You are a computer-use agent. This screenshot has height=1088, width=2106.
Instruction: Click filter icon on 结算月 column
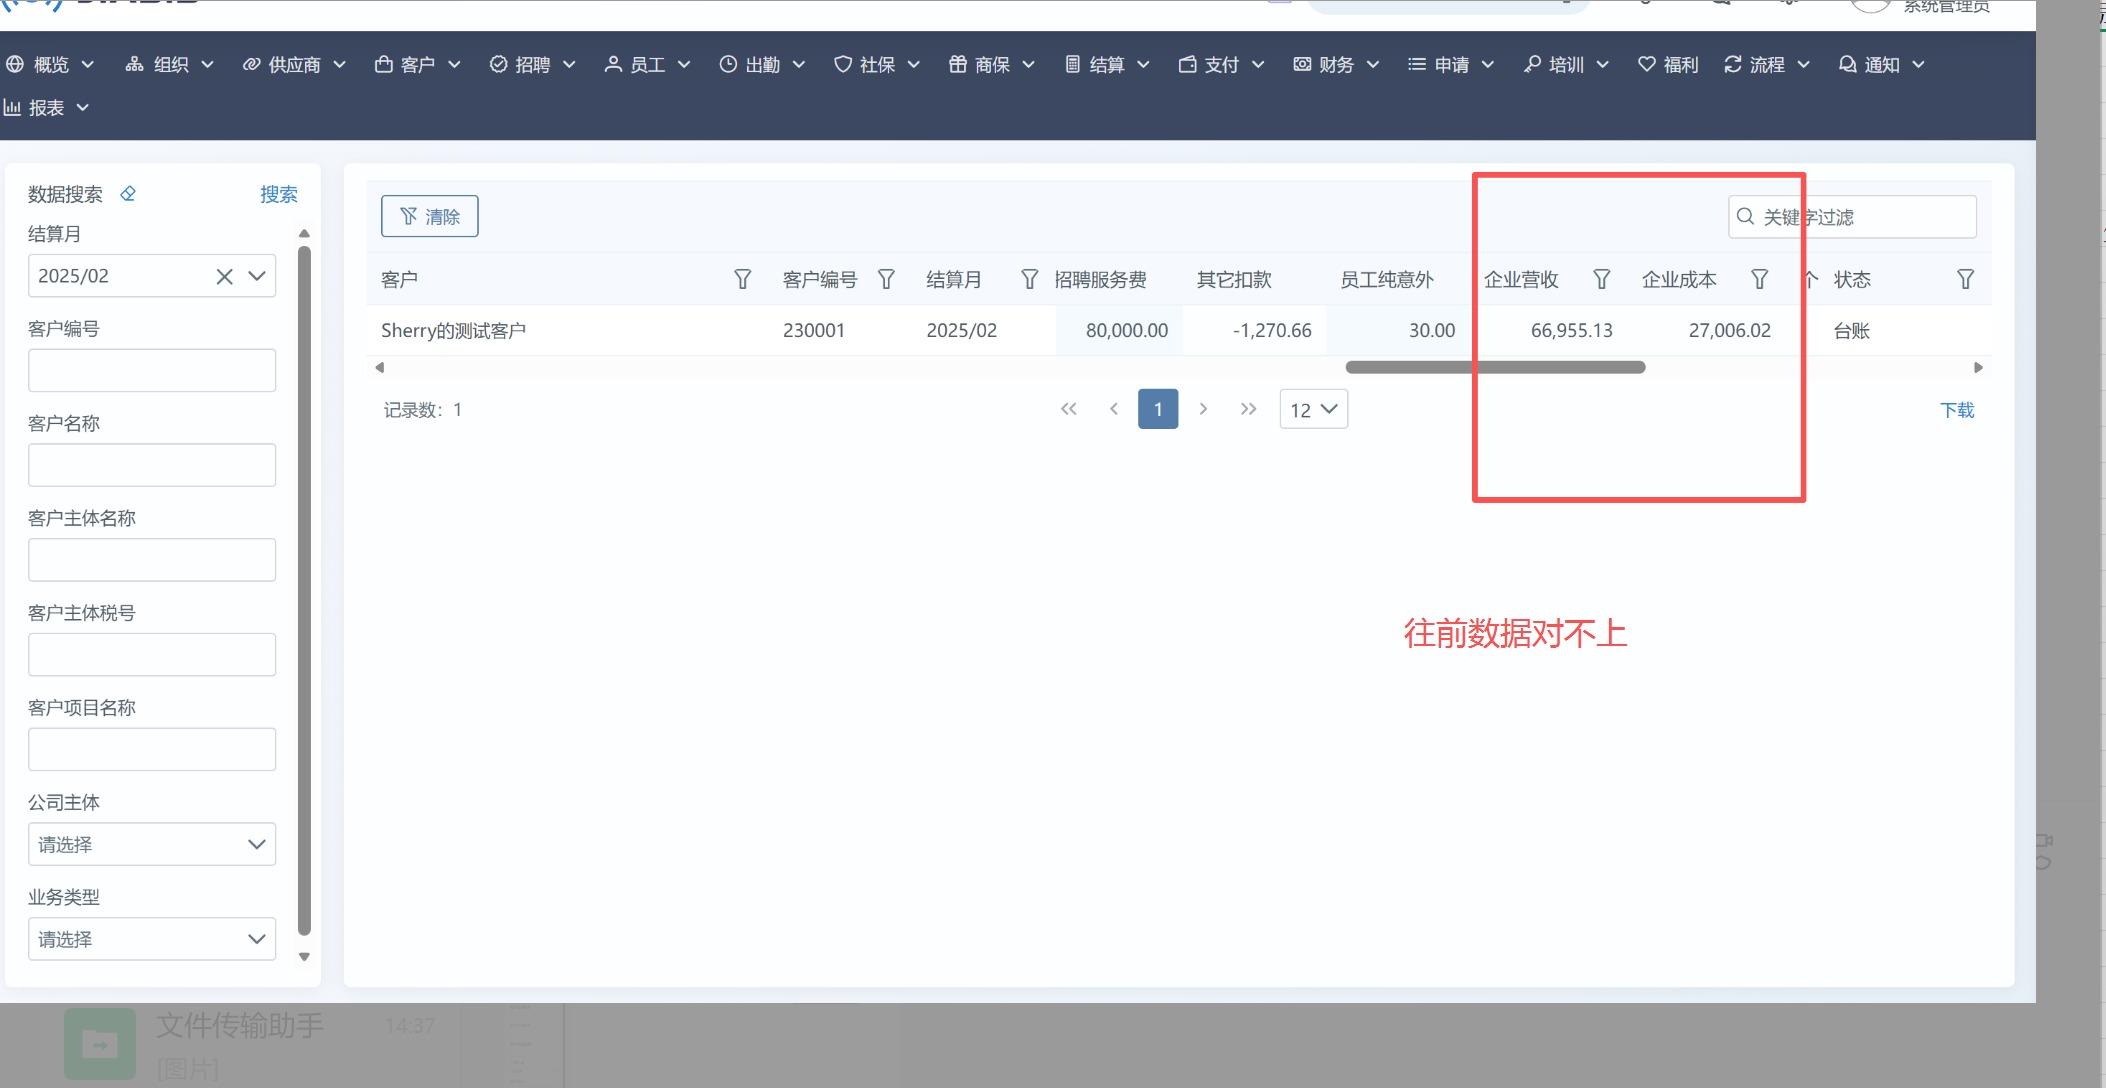pos(1029,280)
